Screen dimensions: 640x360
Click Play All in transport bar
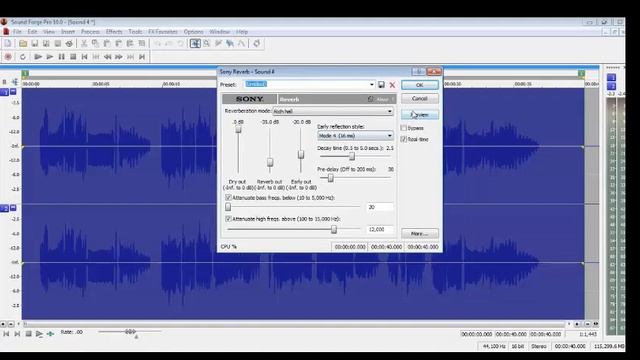(x=38, y=57)
